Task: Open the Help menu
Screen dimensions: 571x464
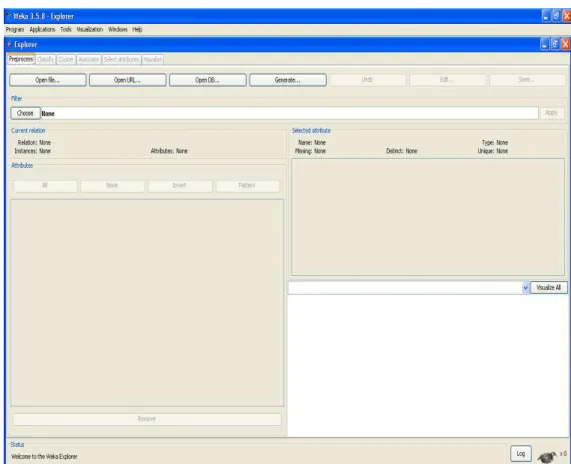Action: tap(137, 30)
